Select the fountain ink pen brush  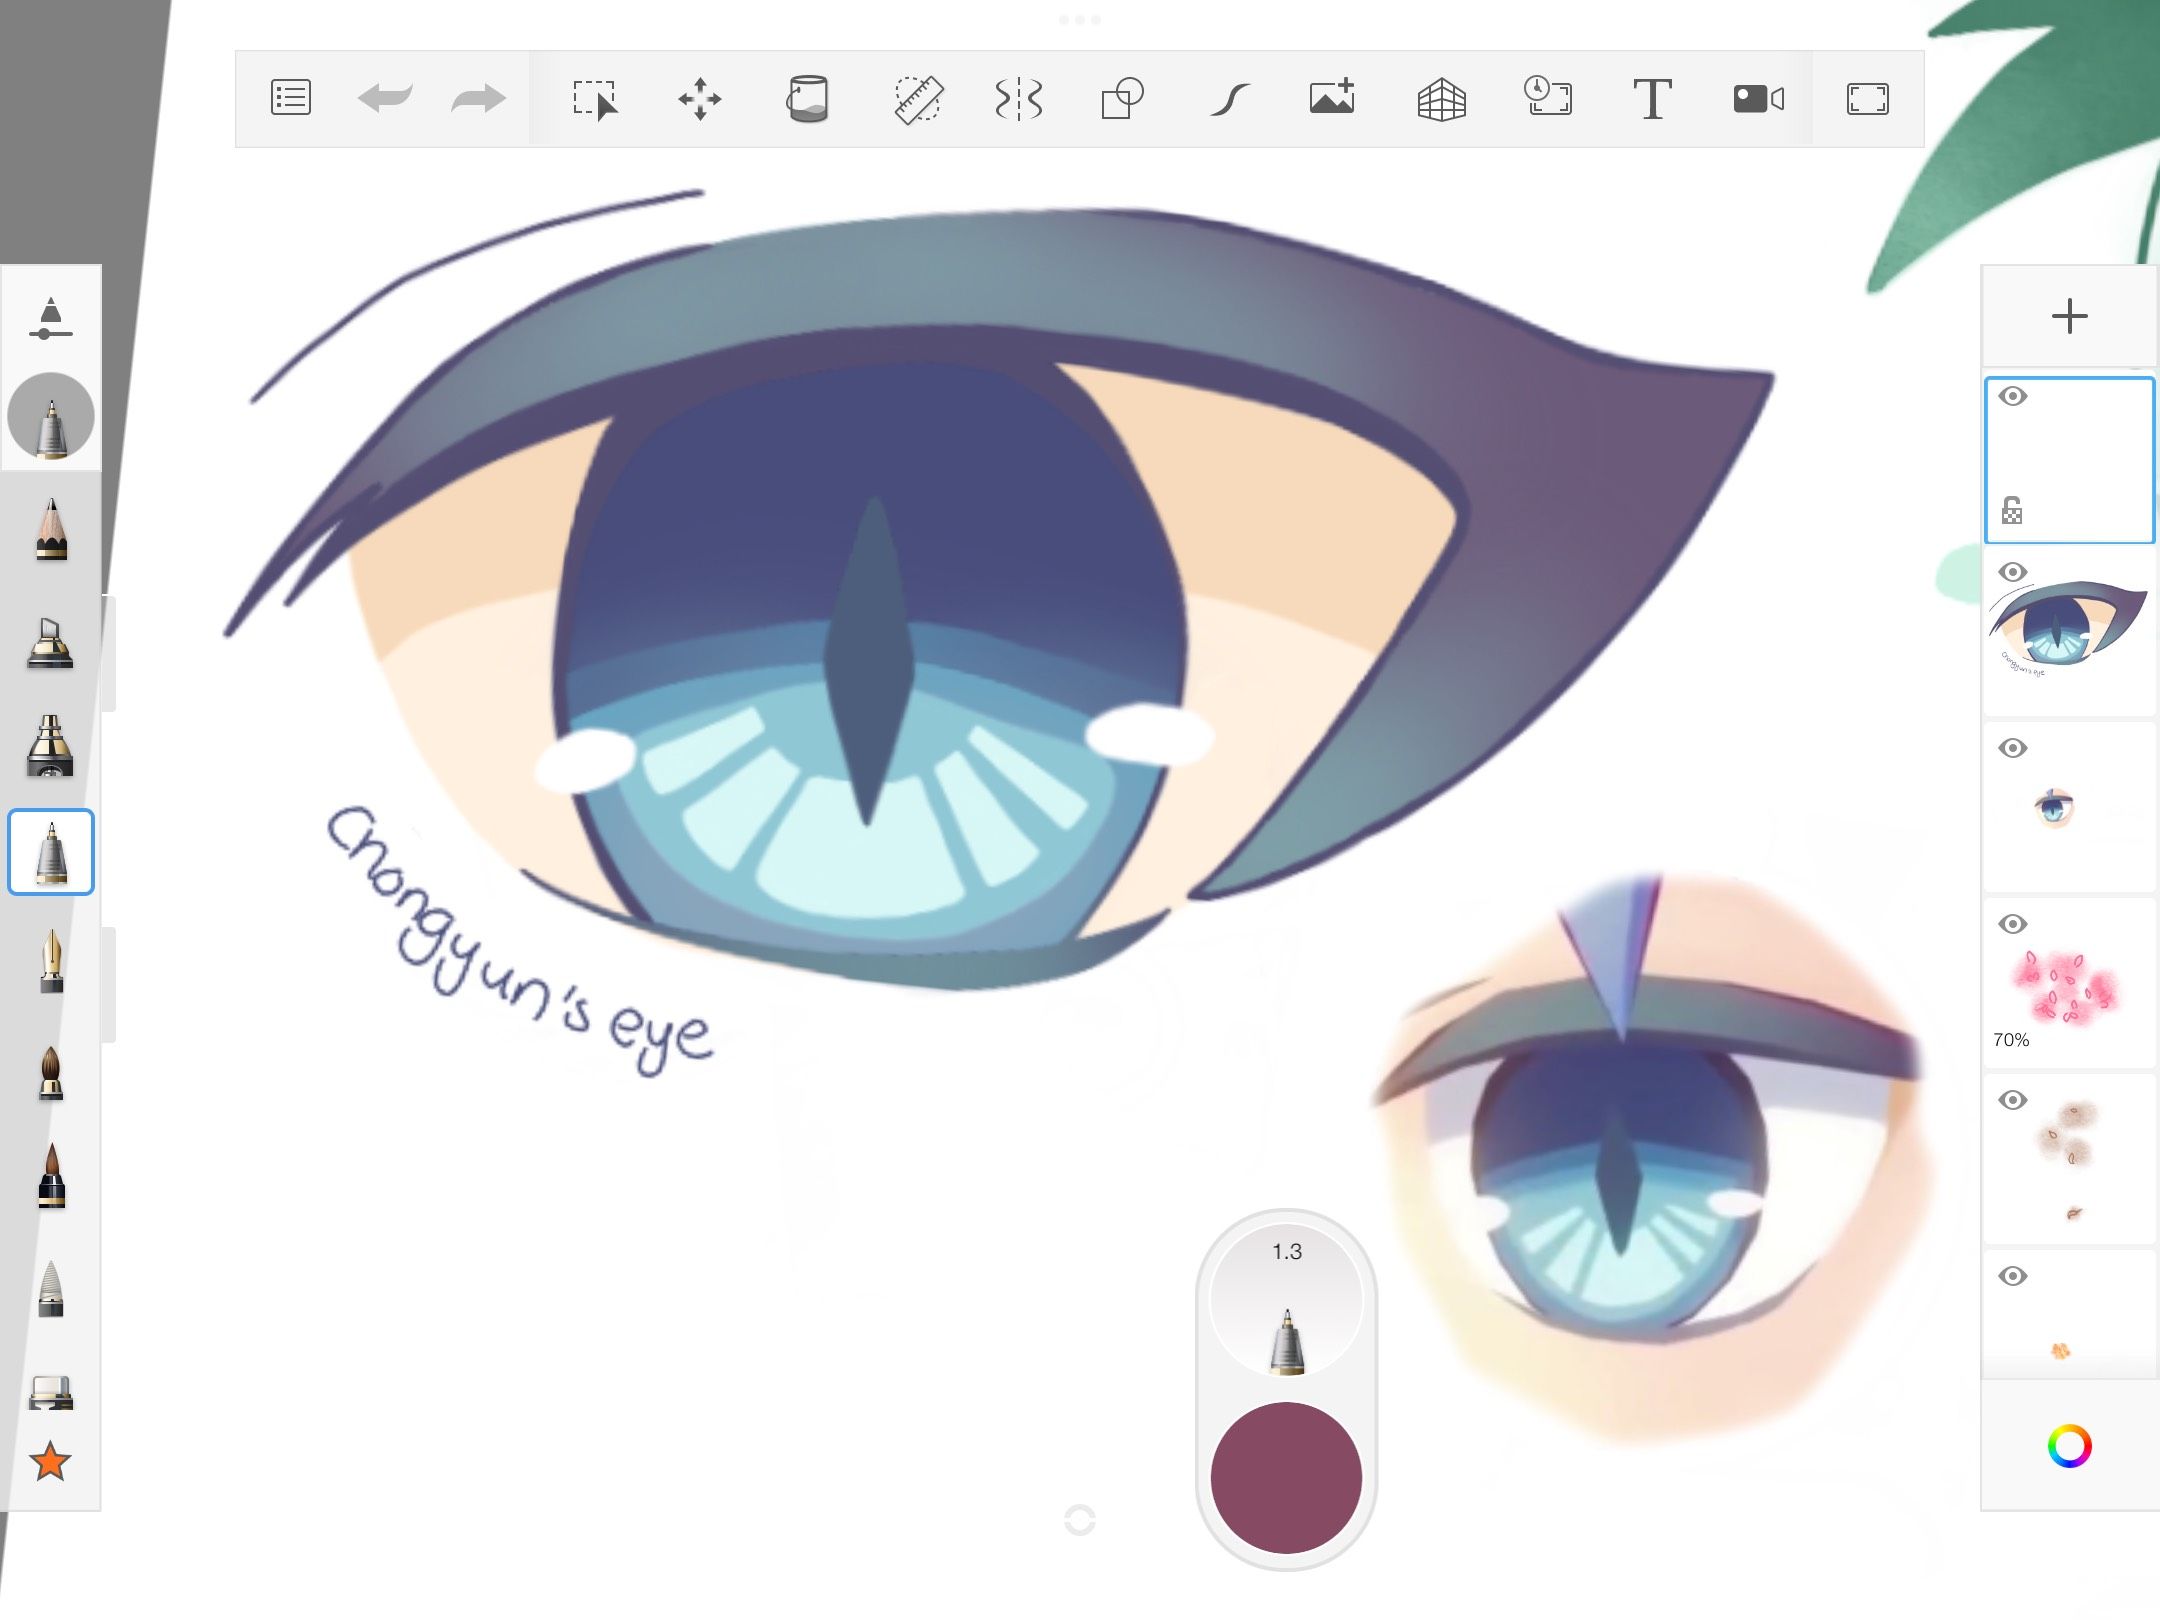(51, 960)
